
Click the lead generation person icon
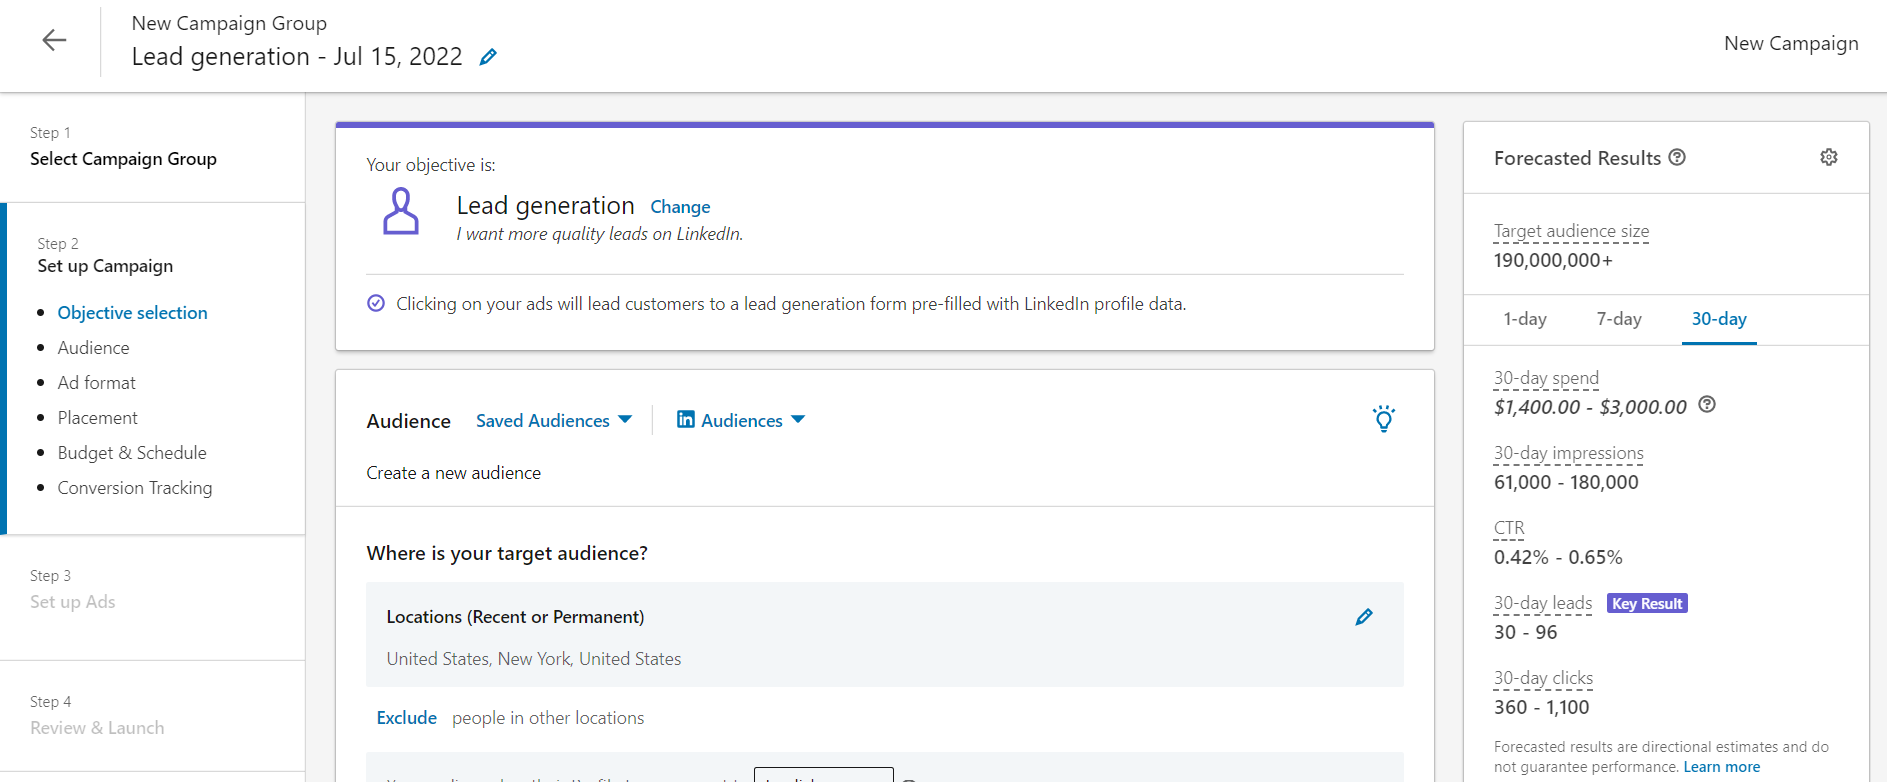pyautogui.click(x=401, y=212)
